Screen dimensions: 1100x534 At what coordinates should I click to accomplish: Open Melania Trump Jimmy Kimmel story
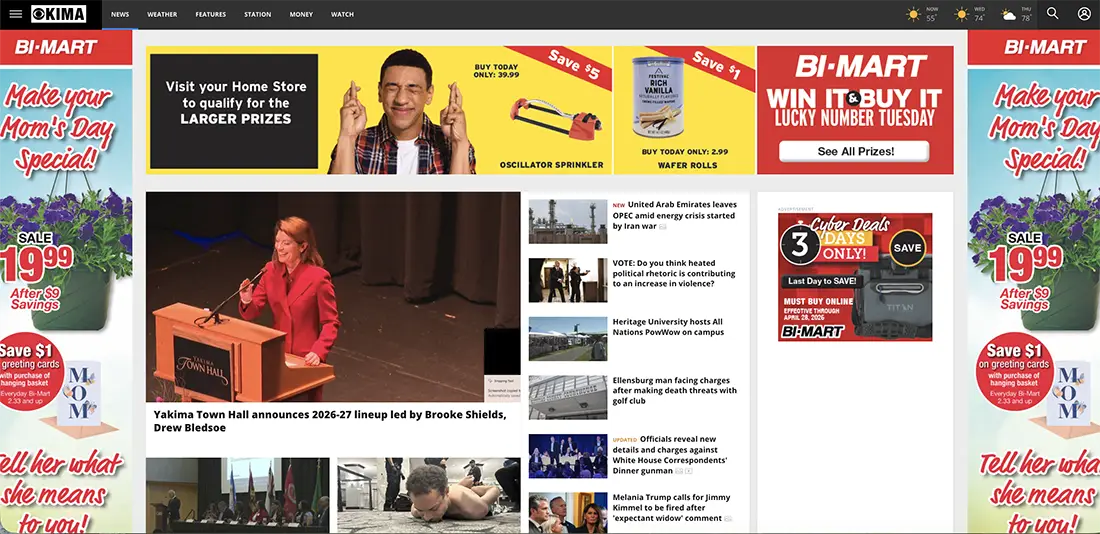[671, 507]
